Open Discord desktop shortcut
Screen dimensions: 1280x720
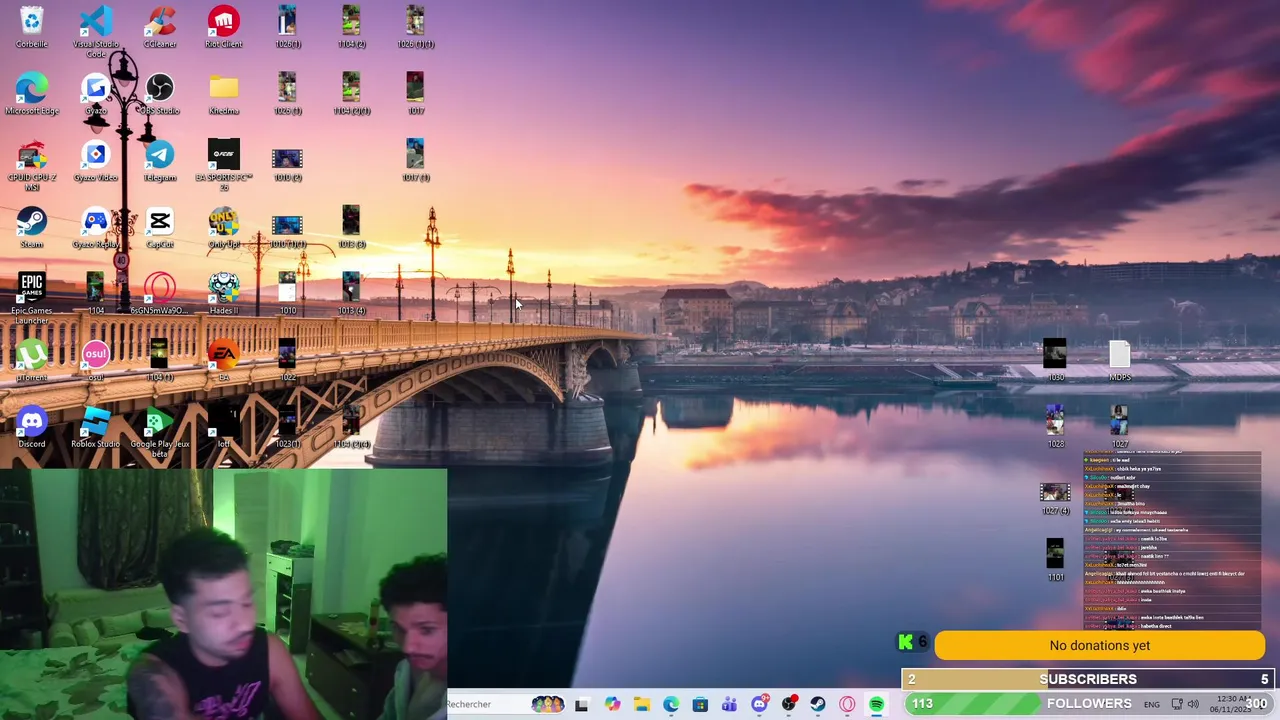[32, 428]
